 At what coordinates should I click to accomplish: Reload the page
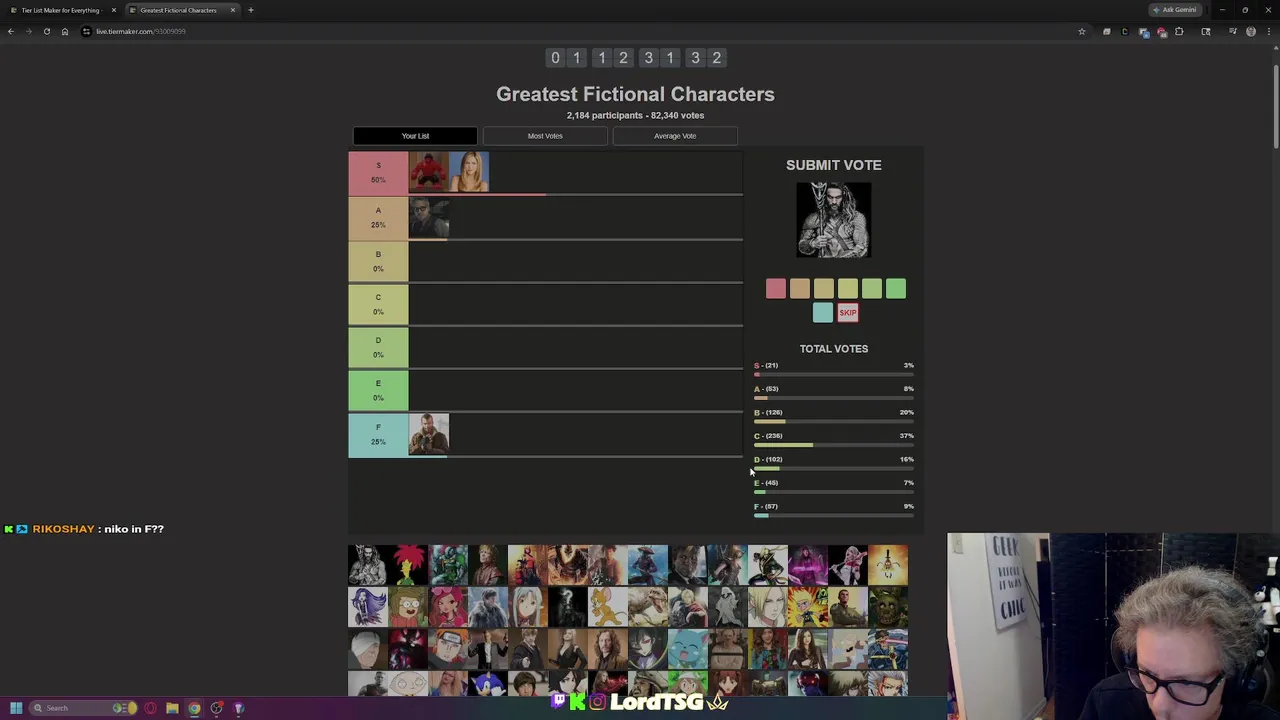46,31
